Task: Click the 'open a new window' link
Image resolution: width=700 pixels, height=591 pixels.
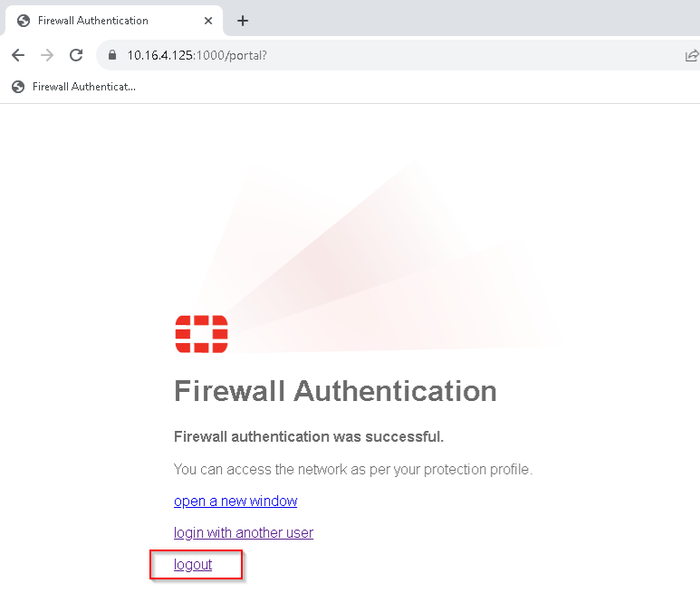Action: (235, 501)
